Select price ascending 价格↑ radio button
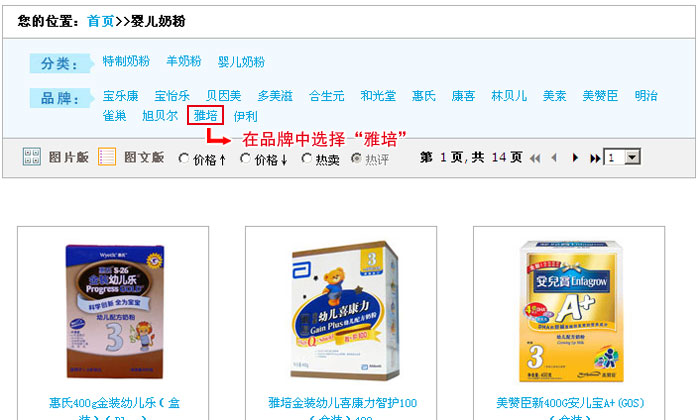 coord(183,158)
